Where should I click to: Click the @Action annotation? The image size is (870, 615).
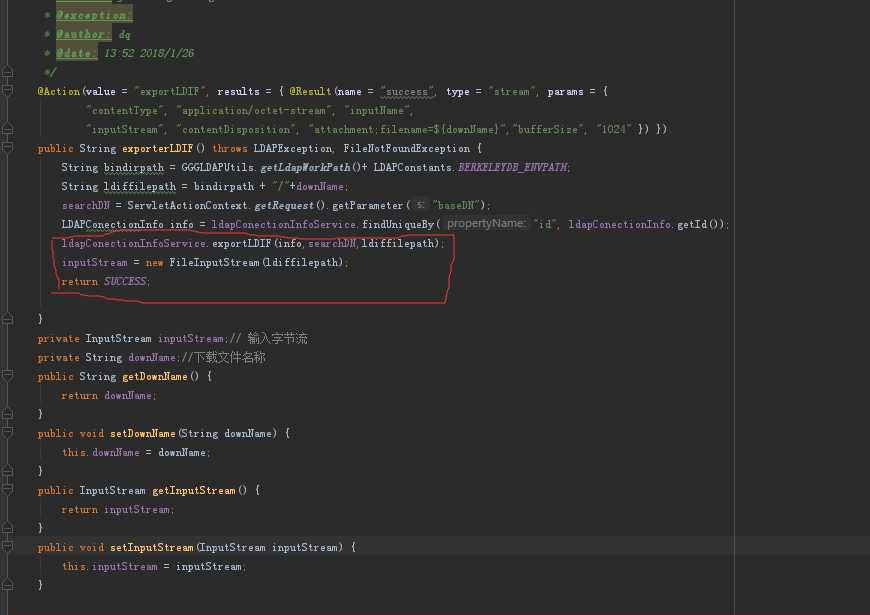click(x=59, y=91)
